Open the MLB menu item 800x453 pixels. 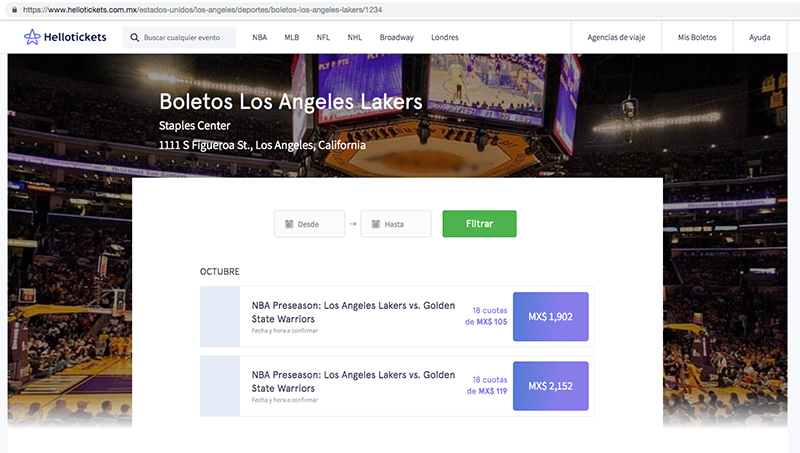click(x=292, y=37)
